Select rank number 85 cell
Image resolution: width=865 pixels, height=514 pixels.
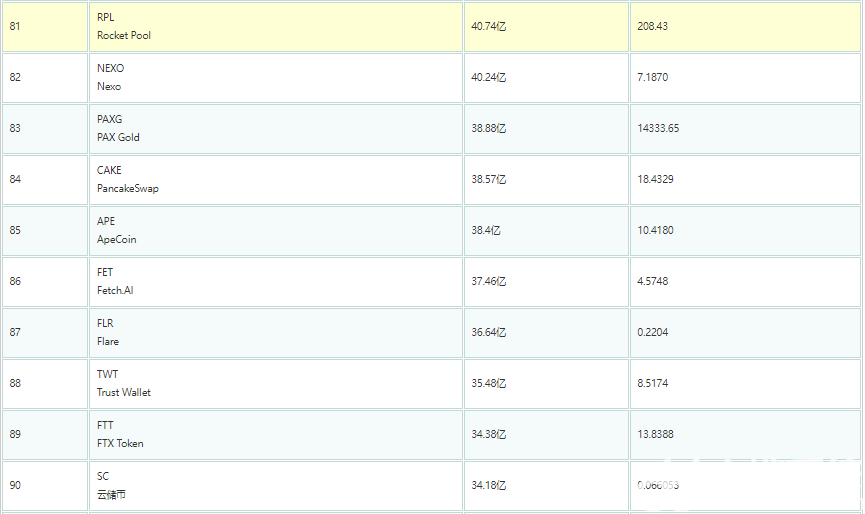pyautogui.click(x=15, y=230)
